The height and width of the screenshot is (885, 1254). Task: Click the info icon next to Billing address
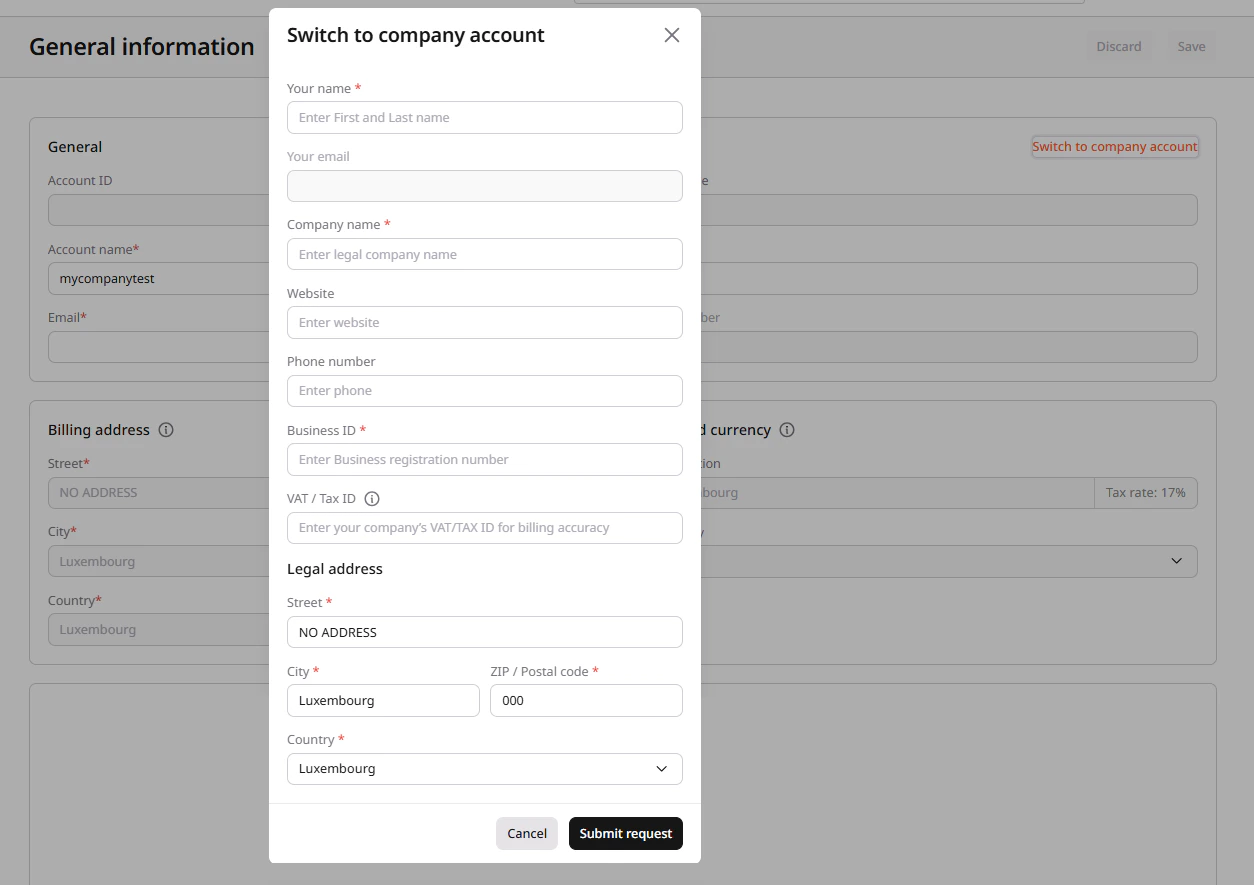166,430
